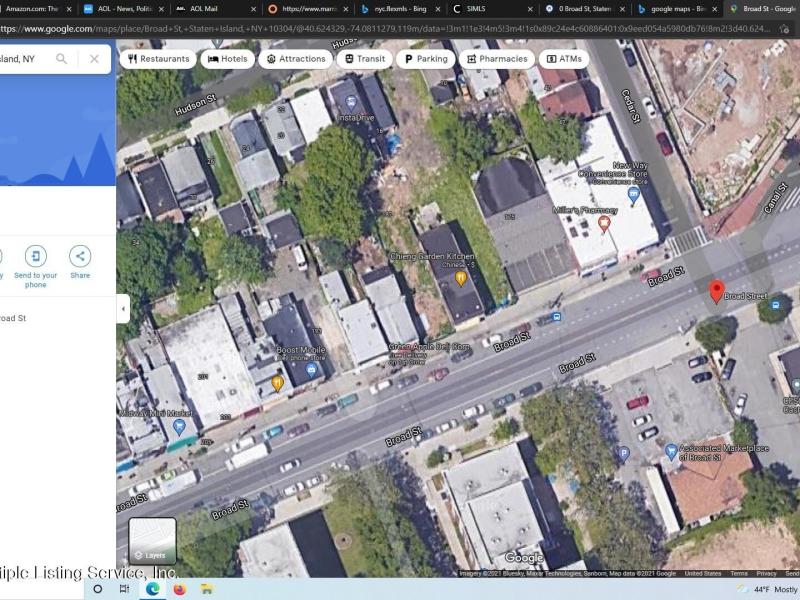Image resolution: width=800 pixels, height=600 pixels.
Task: Close the nyc.flexmls Bing tab
Action: (x=438, y=9)
